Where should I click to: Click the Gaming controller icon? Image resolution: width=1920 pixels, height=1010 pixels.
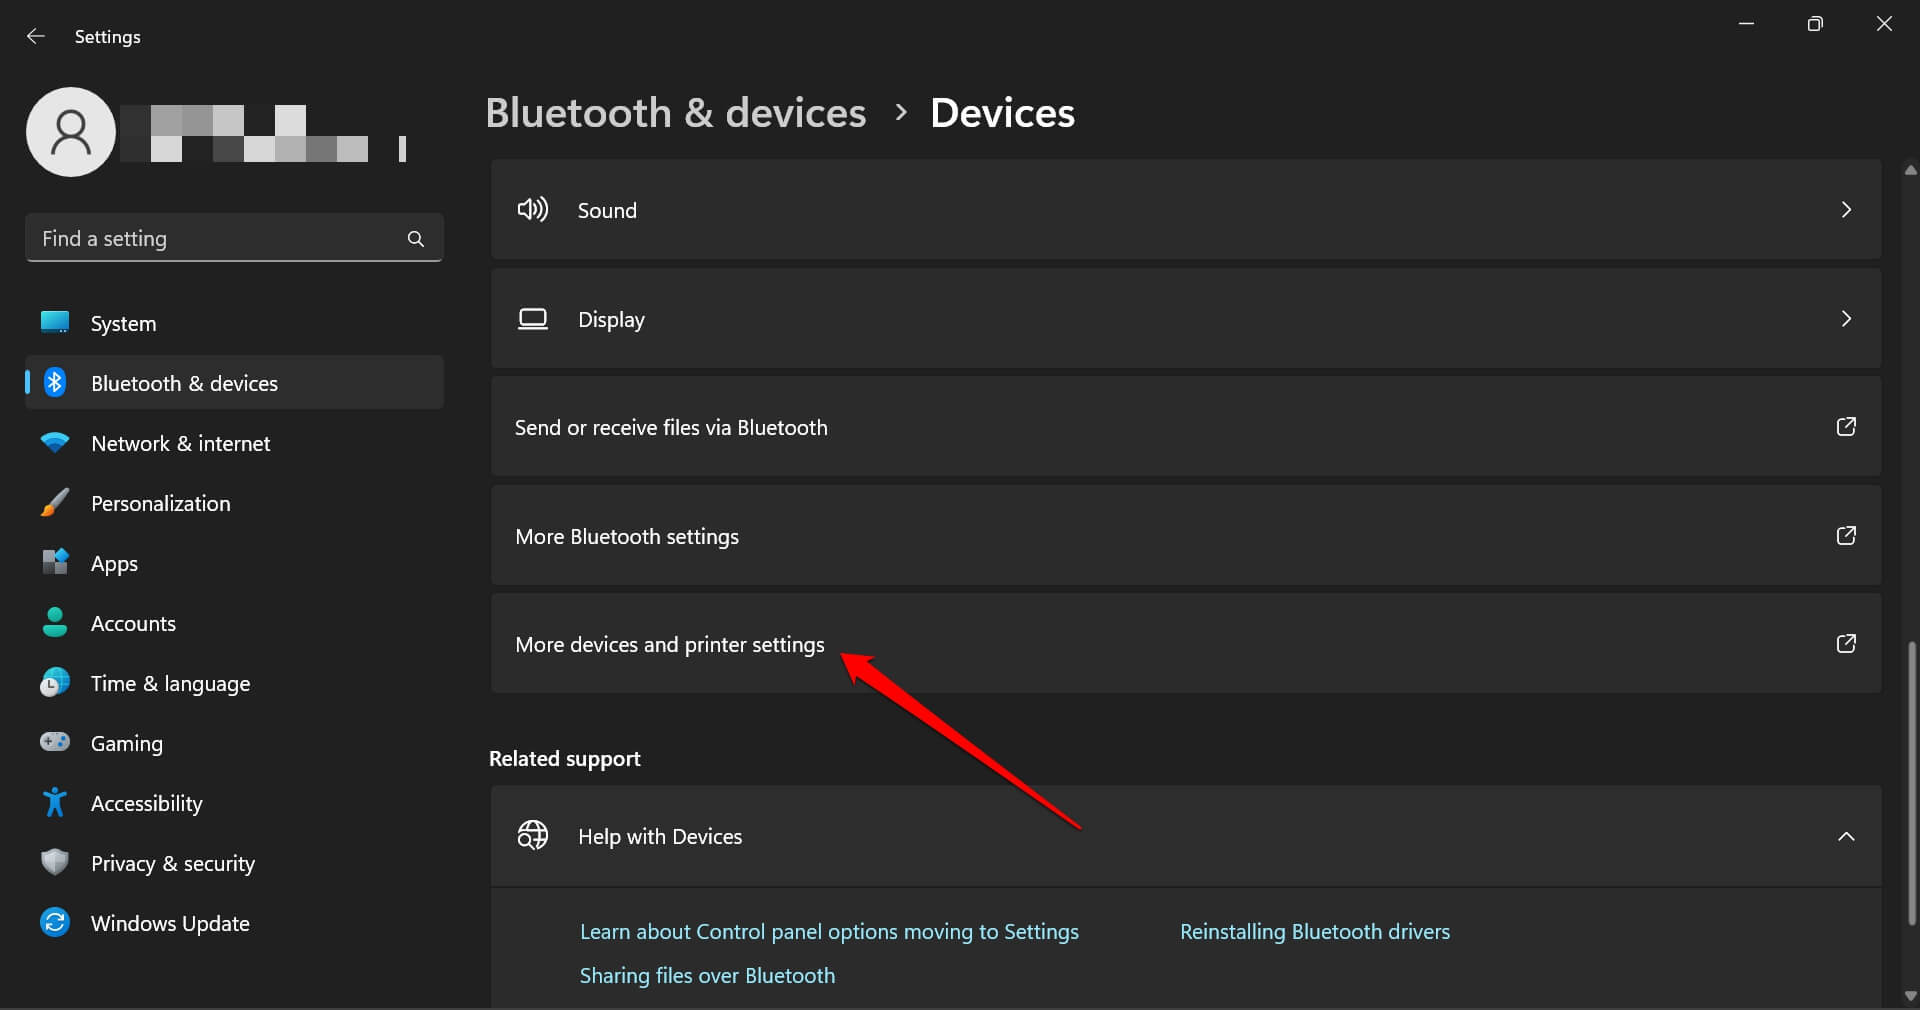54,742
